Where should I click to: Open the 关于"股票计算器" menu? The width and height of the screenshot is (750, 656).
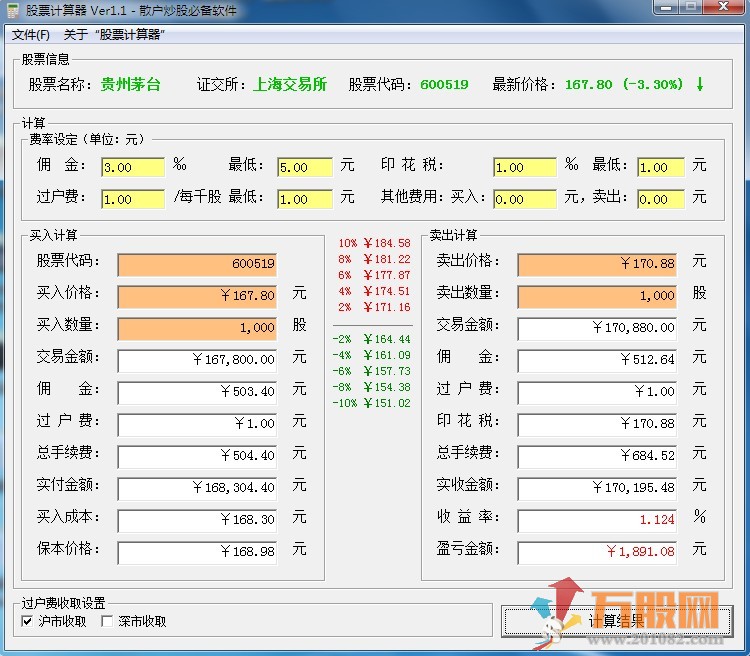[x=114, y=35]
